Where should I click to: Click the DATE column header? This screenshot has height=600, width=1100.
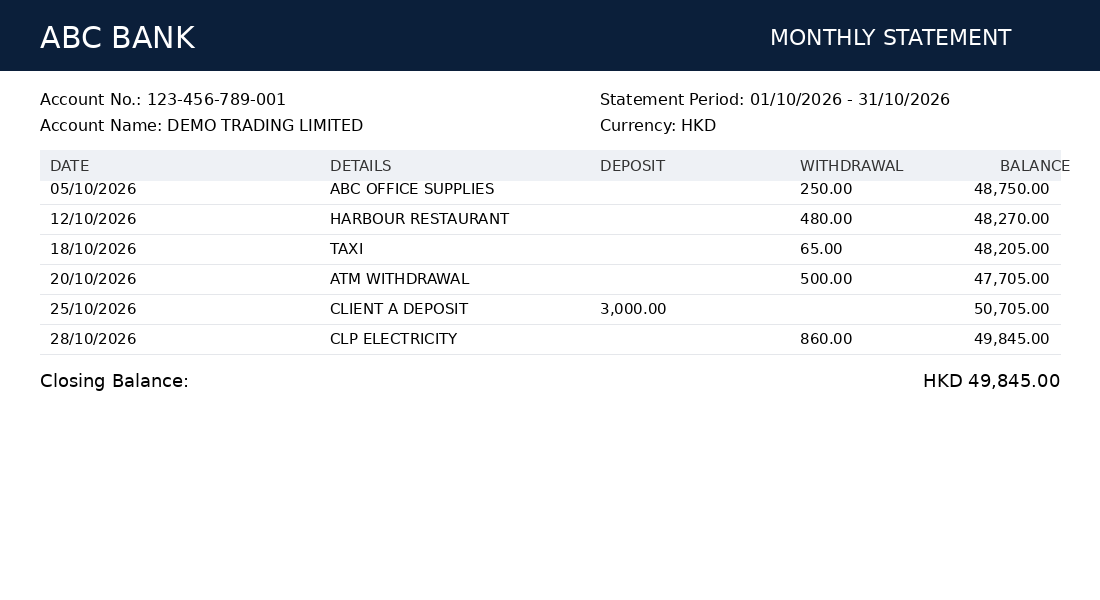click(x=69, y=166)
